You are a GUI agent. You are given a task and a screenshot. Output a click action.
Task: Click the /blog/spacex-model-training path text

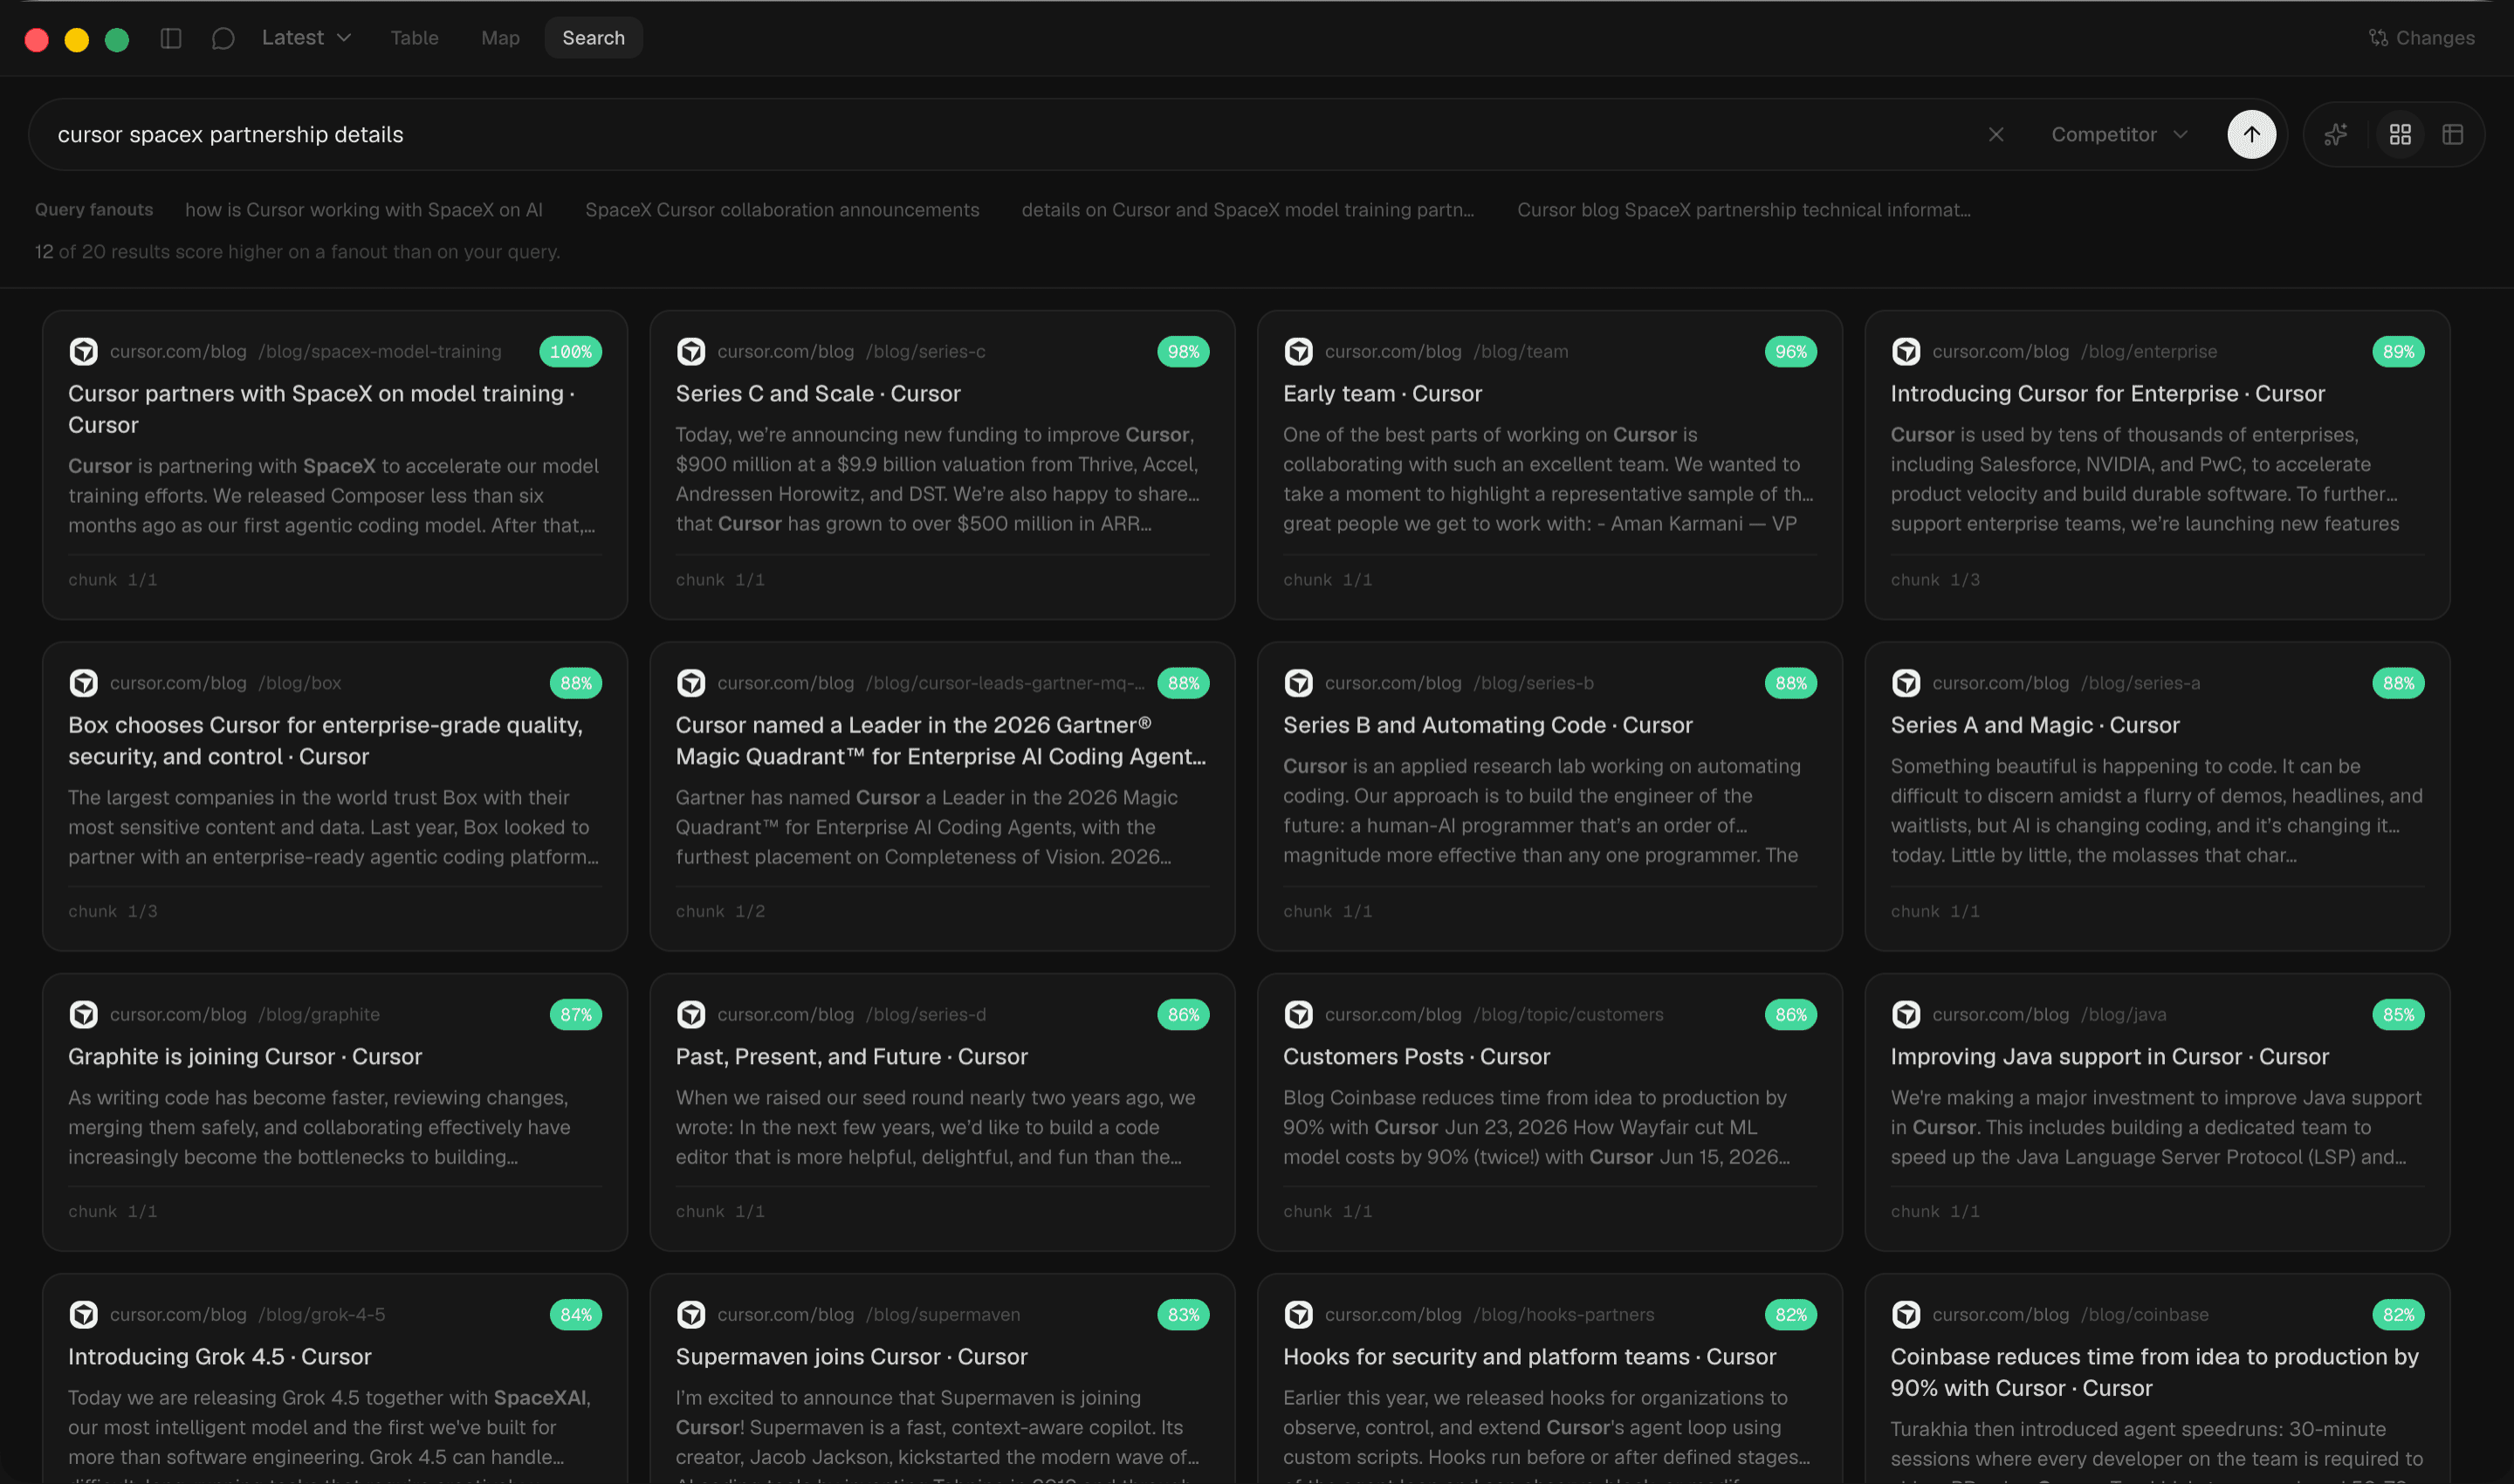coord(380,352)
